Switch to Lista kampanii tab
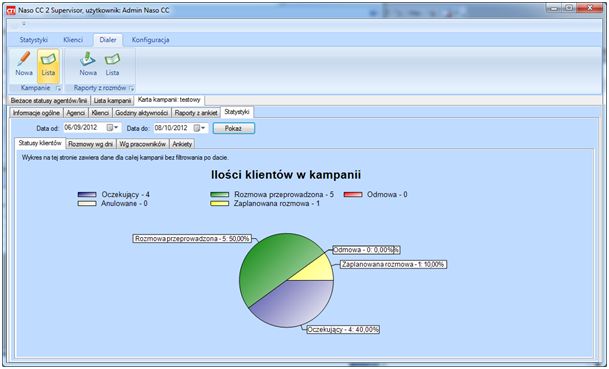609x369 pixels. pos(112,101)
